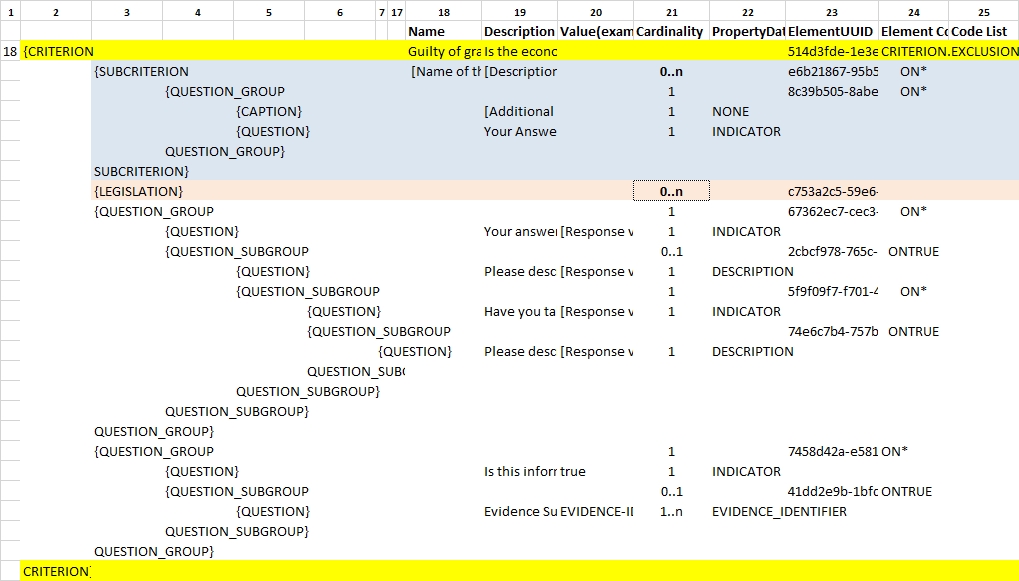Click the Cardinality header cell
The image size is (1019, 581).
click(671, 32)
